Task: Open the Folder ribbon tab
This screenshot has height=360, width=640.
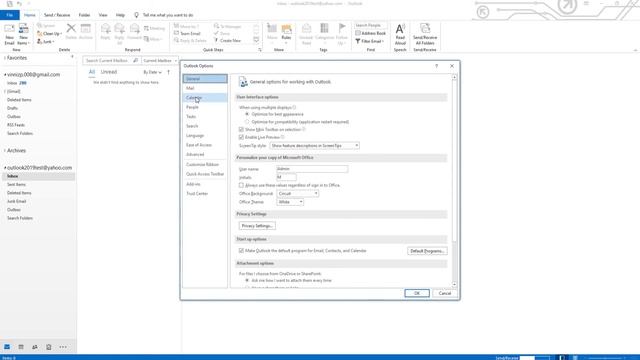Action: coord(84,15)
